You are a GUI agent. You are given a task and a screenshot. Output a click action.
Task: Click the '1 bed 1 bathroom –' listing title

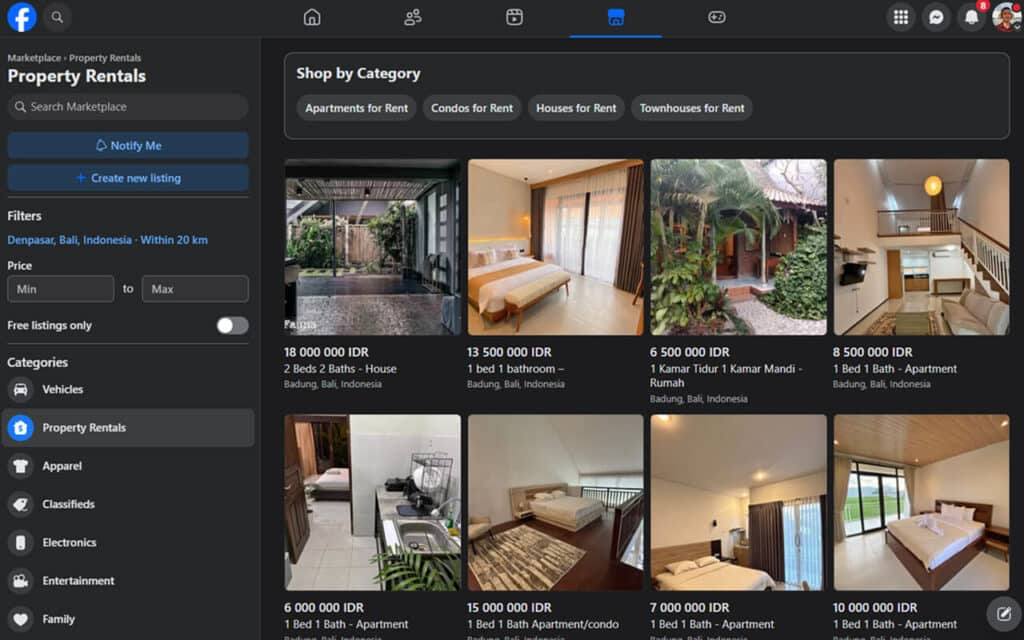(515, 369)
